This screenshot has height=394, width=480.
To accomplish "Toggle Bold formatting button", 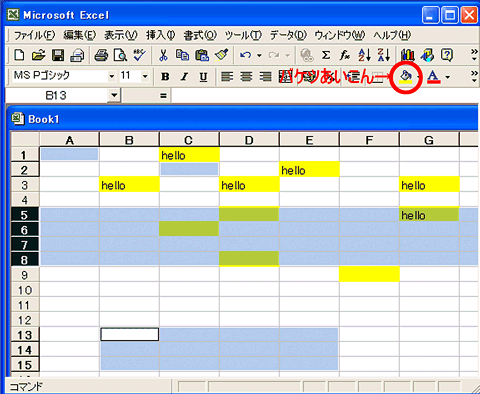I will (x=165, y=77).
